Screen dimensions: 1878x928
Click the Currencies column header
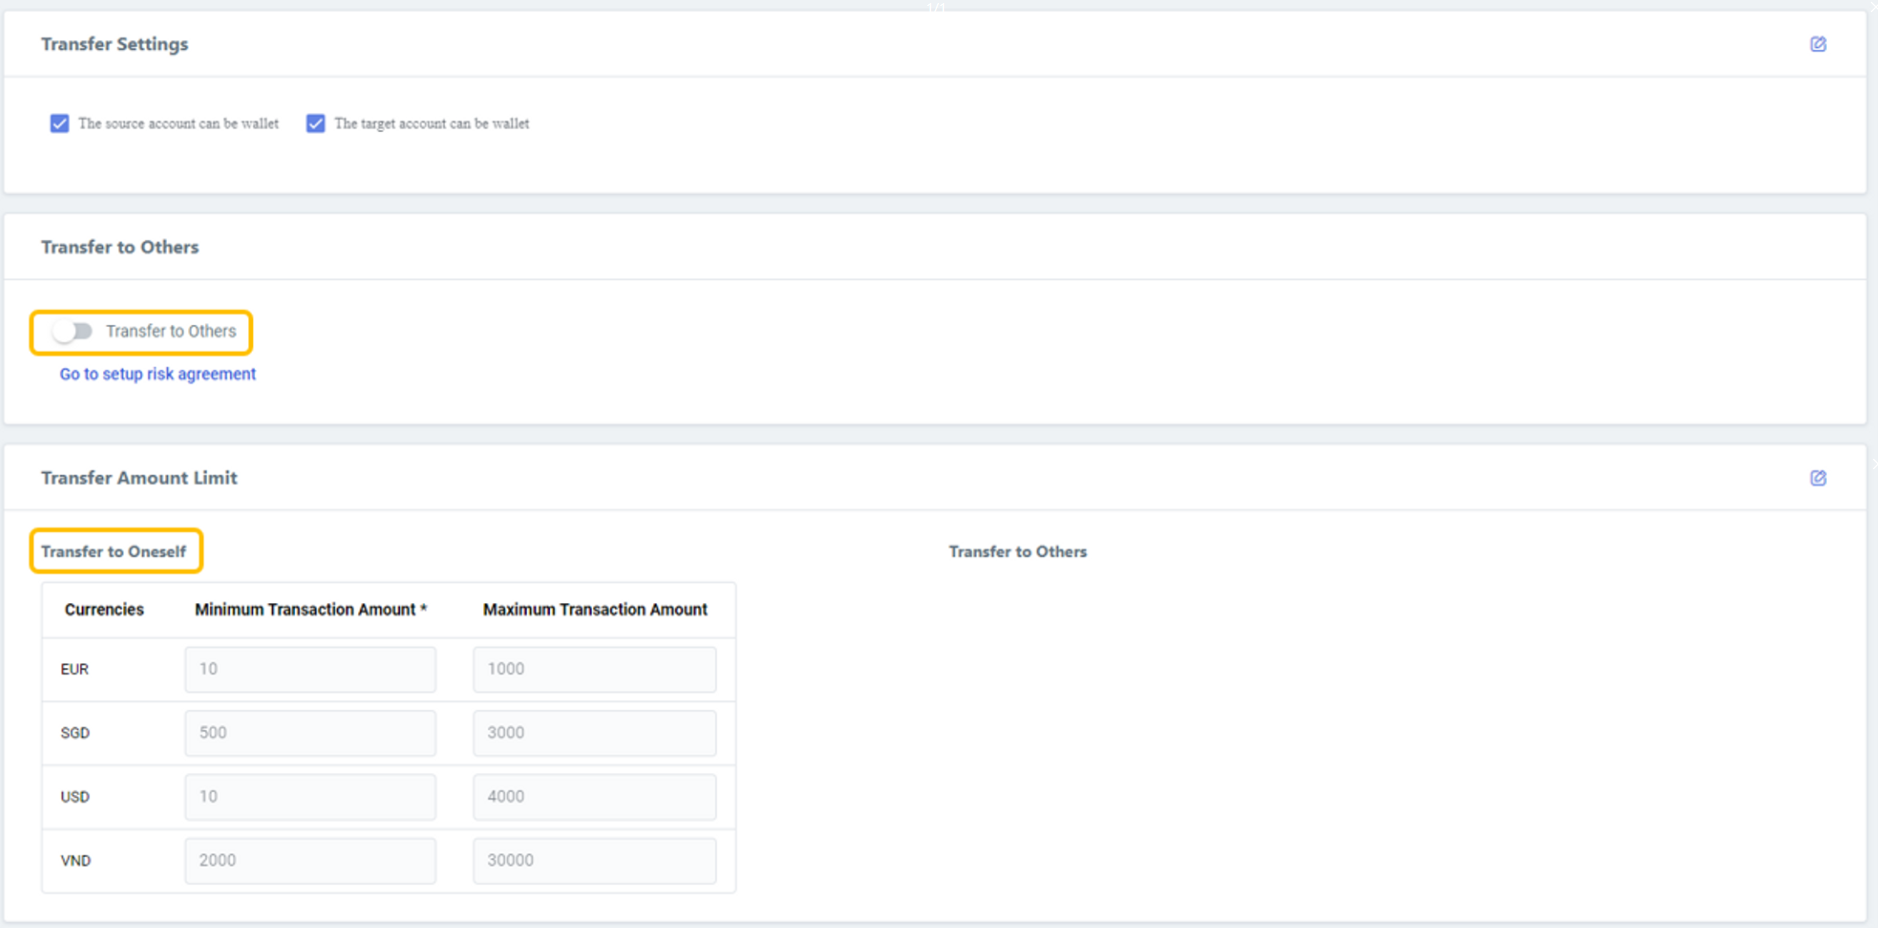104,609
